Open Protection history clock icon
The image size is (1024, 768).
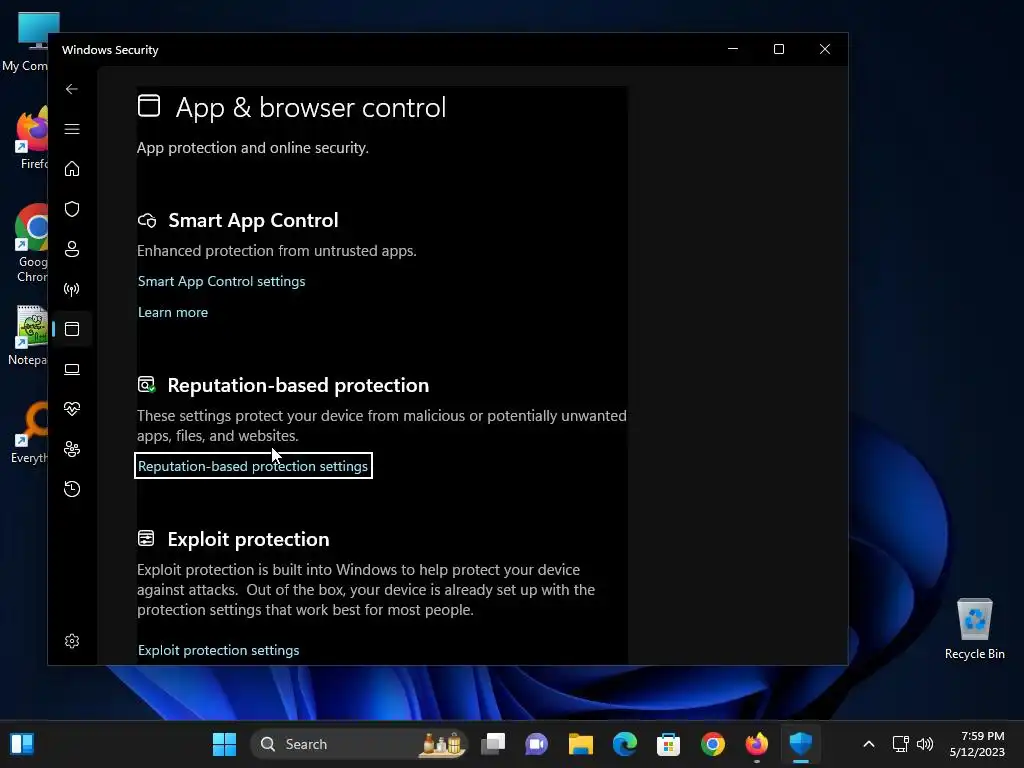tap(72, 489)
